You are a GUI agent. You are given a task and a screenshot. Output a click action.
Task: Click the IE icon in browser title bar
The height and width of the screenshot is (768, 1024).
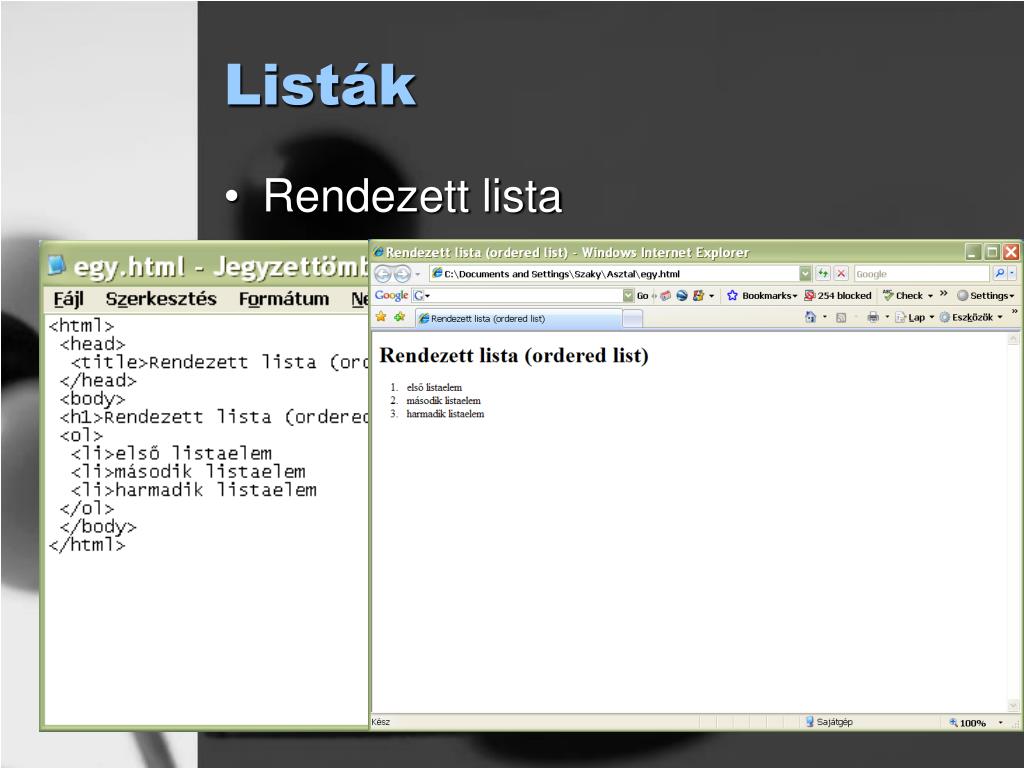(x=378, y=252)
